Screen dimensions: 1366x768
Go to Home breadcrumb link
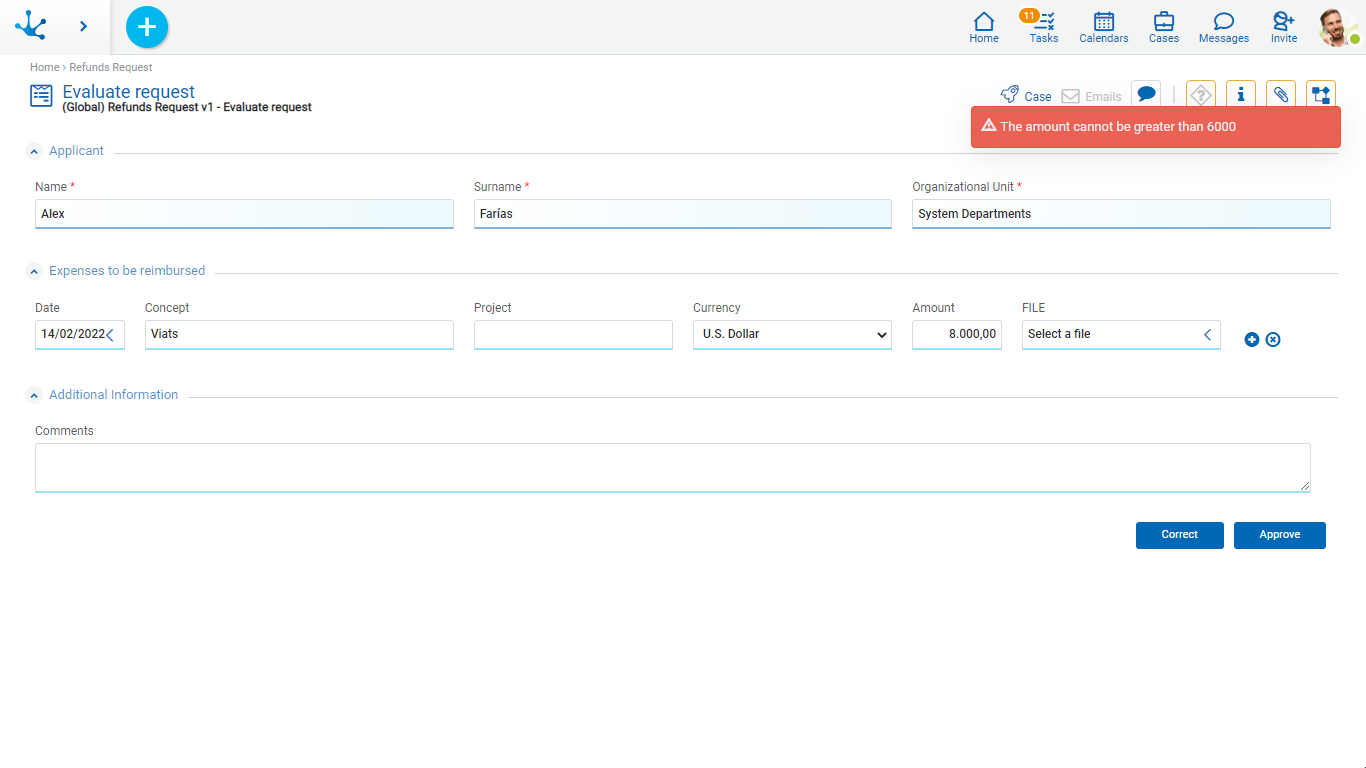point(44,67)
